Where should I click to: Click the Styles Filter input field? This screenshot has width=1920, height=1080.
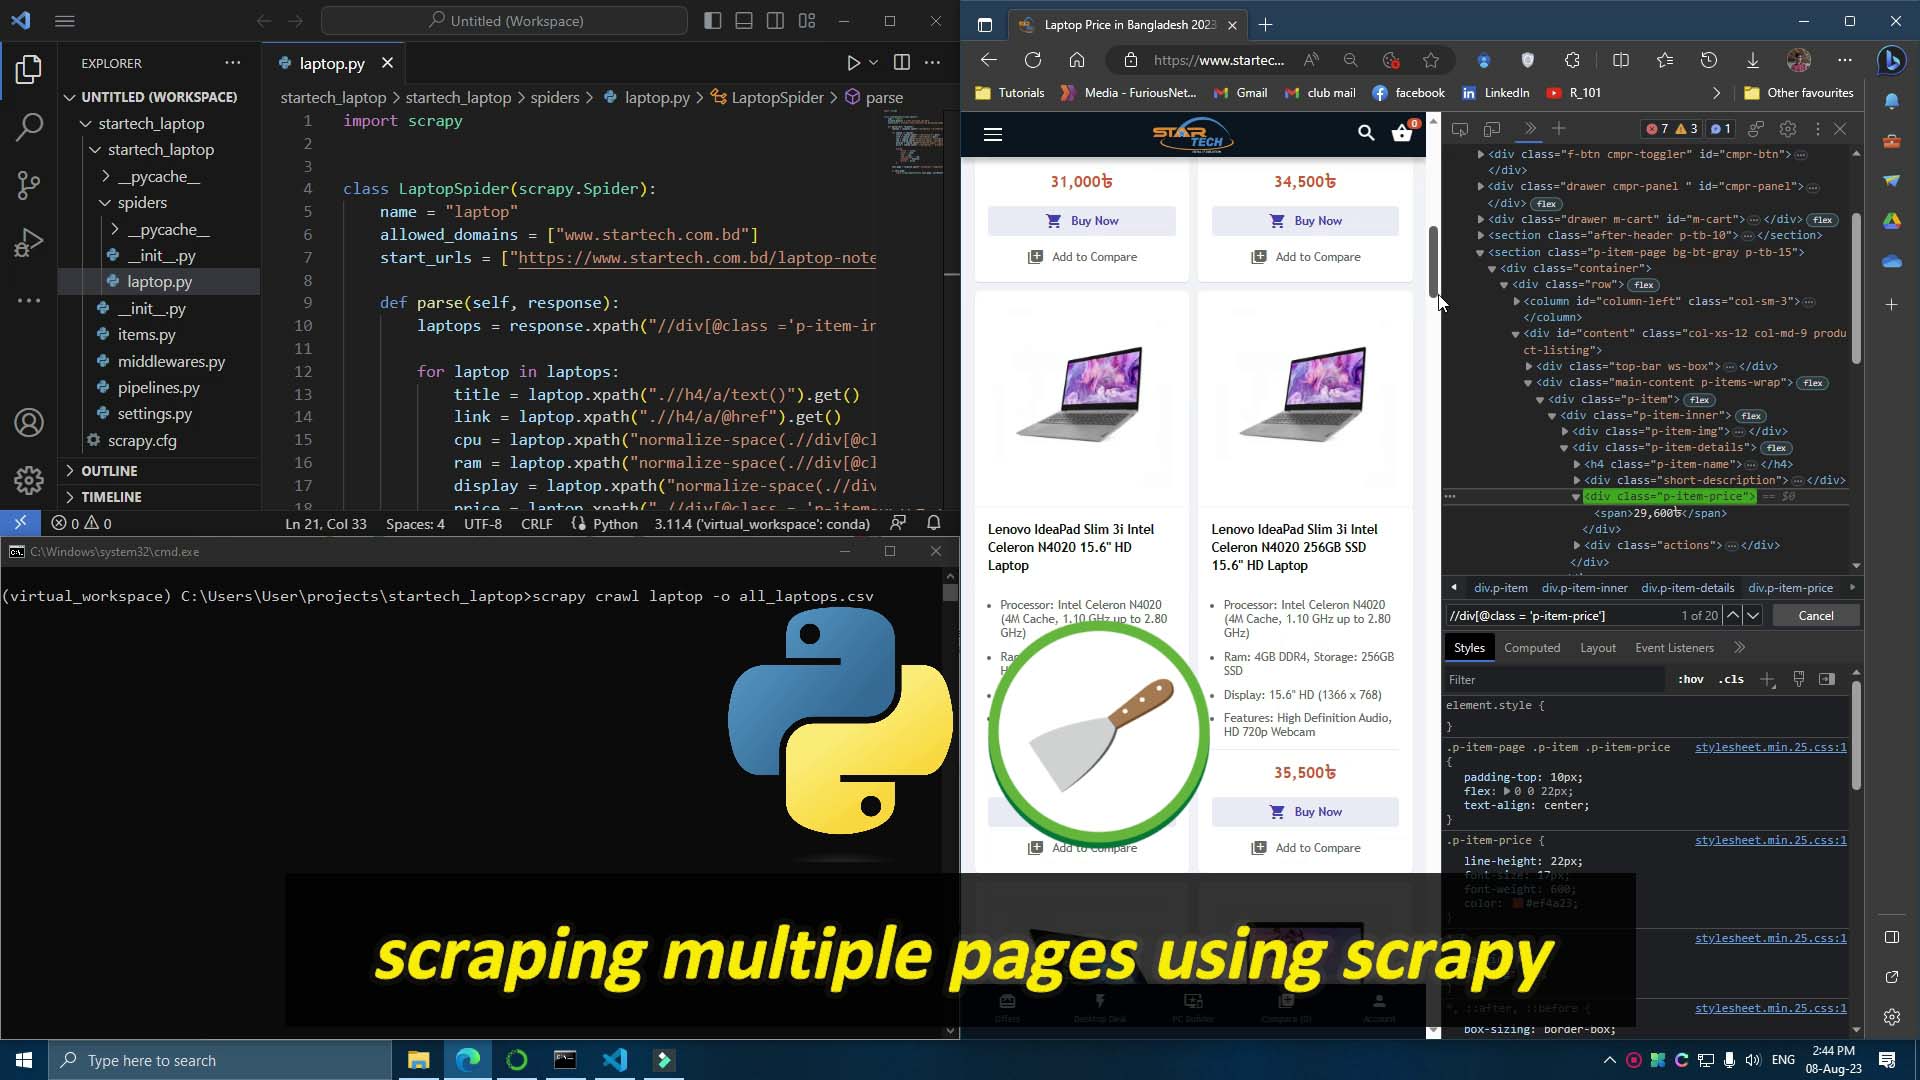1555,679
